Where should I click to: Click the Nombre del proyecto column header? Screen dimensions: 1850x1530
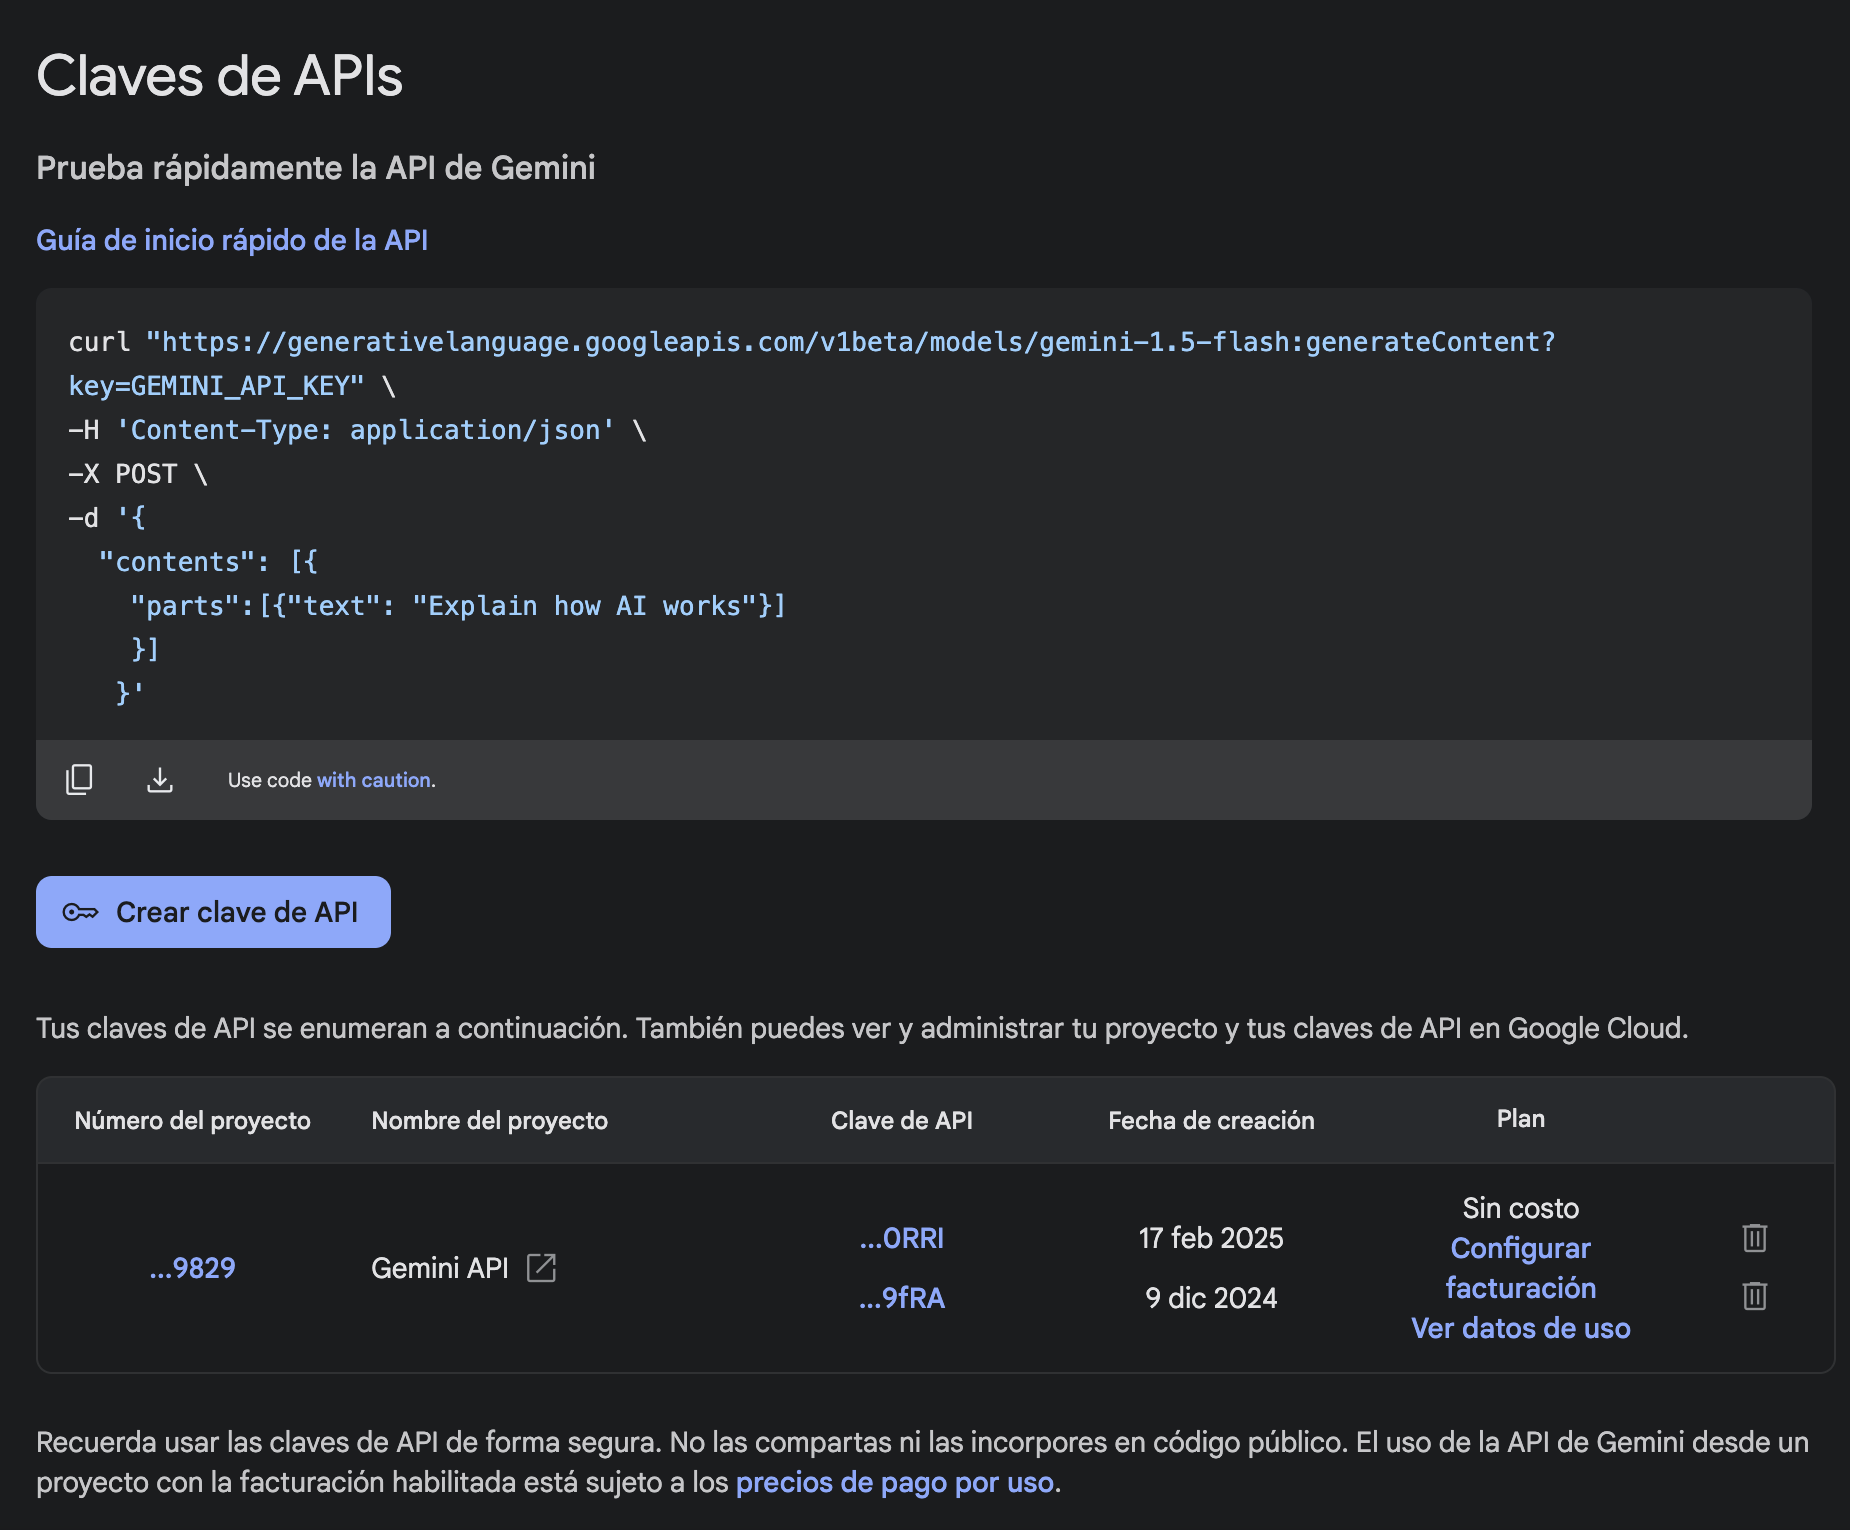pos(490,1121)
